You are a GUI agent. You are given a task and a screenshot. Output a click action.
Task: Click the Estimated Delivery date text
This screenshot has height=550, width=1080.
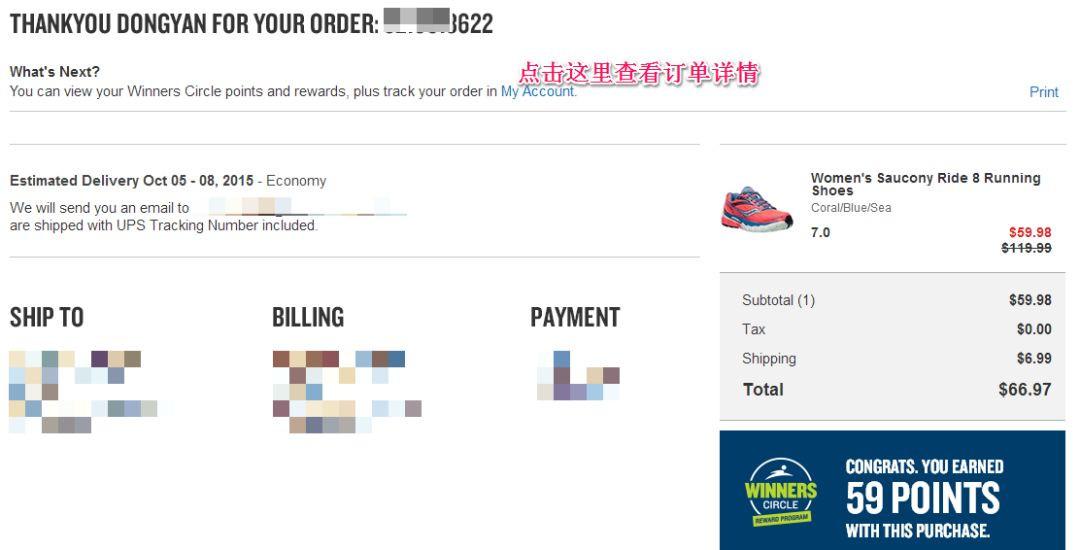click(x=132, y=181)
